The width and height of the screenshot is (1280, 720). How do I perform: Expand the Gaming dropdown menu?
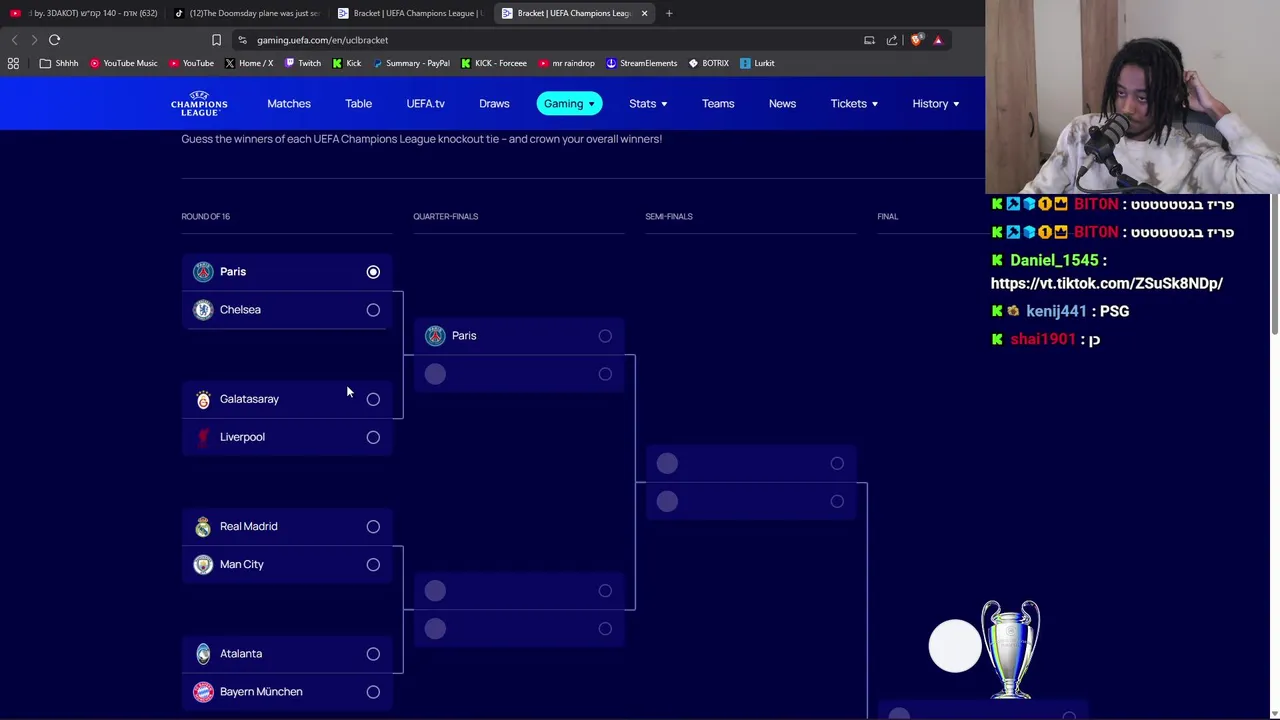pos(569,103)
